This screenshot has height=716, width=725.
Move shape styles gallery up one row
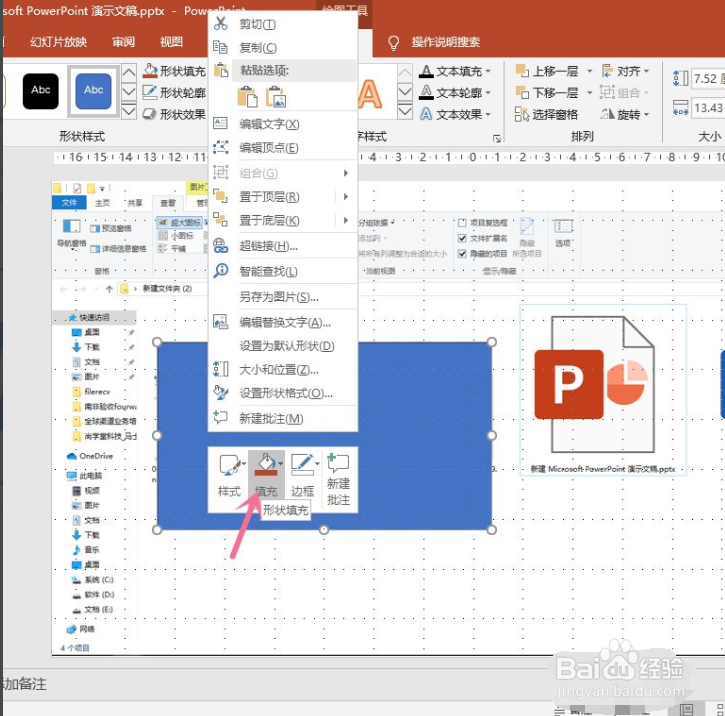[x=129, y=72]
